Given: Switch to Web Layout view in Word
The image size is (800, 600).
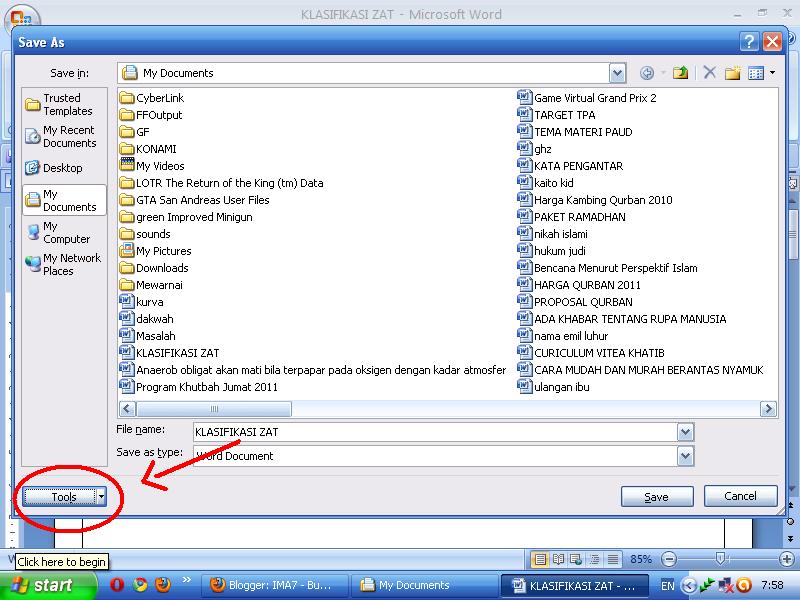Looking at the screenshot, I should click(x=576, y=559).
